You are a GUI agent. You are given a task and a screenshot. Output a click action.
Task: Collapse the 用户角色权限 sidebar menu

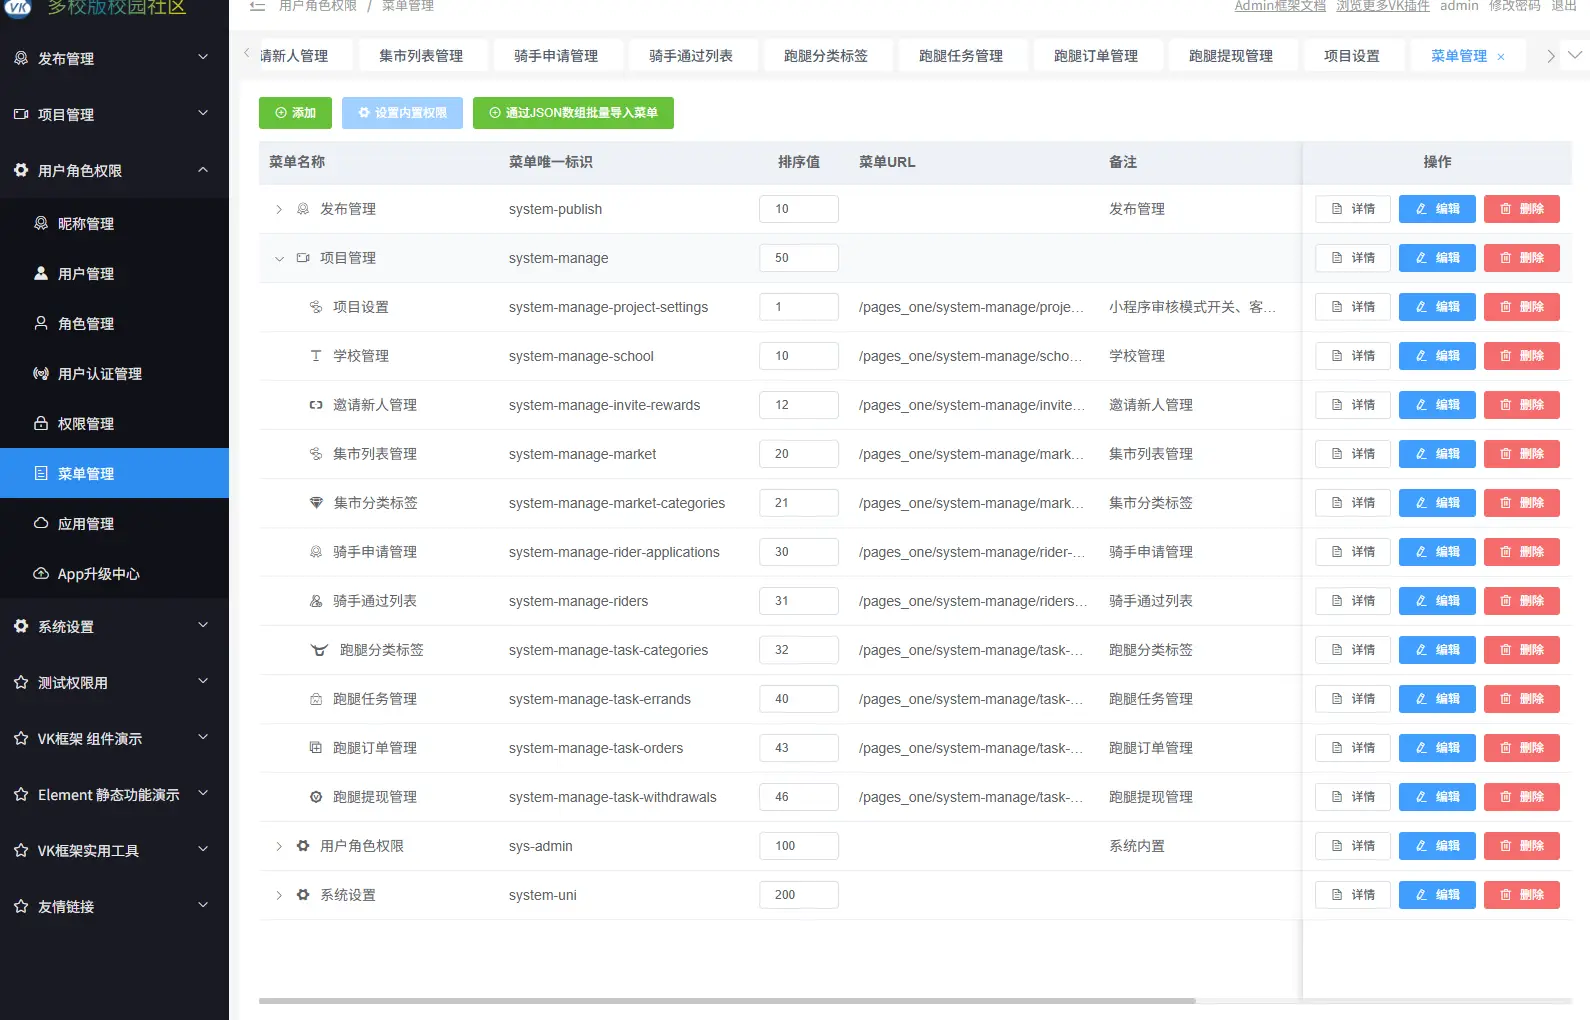(203, 170)
